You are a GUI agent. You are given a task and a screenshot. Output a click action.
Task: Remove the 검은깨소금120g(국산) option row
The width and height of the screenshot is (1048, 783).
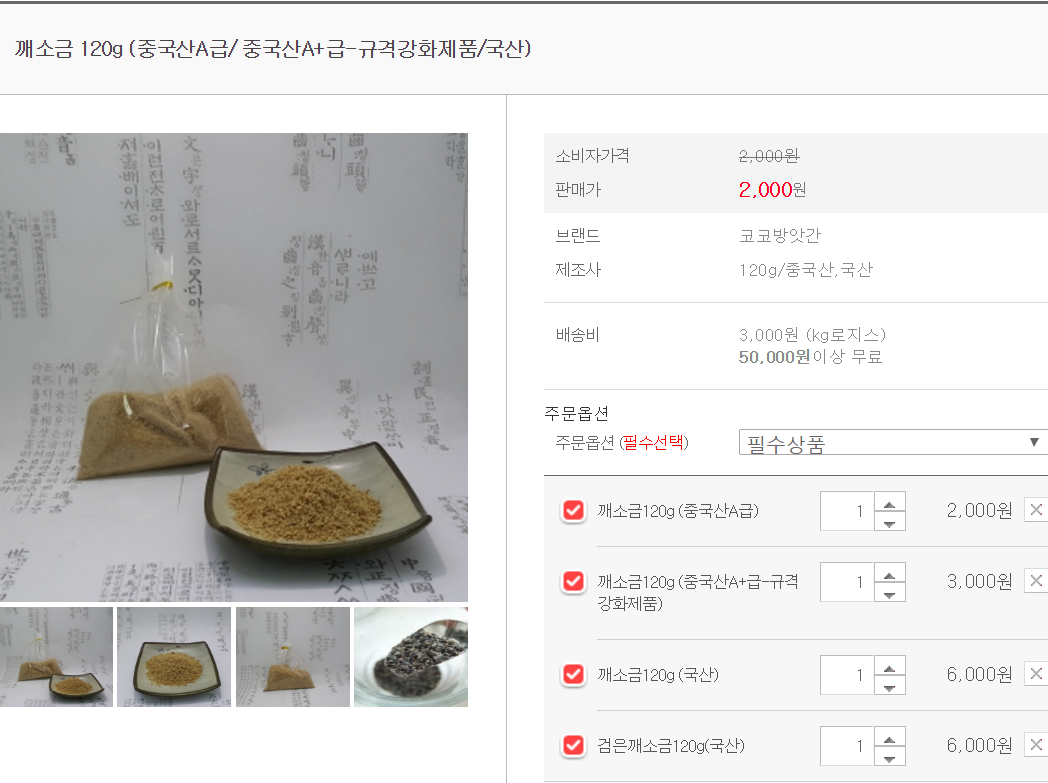1036,745
